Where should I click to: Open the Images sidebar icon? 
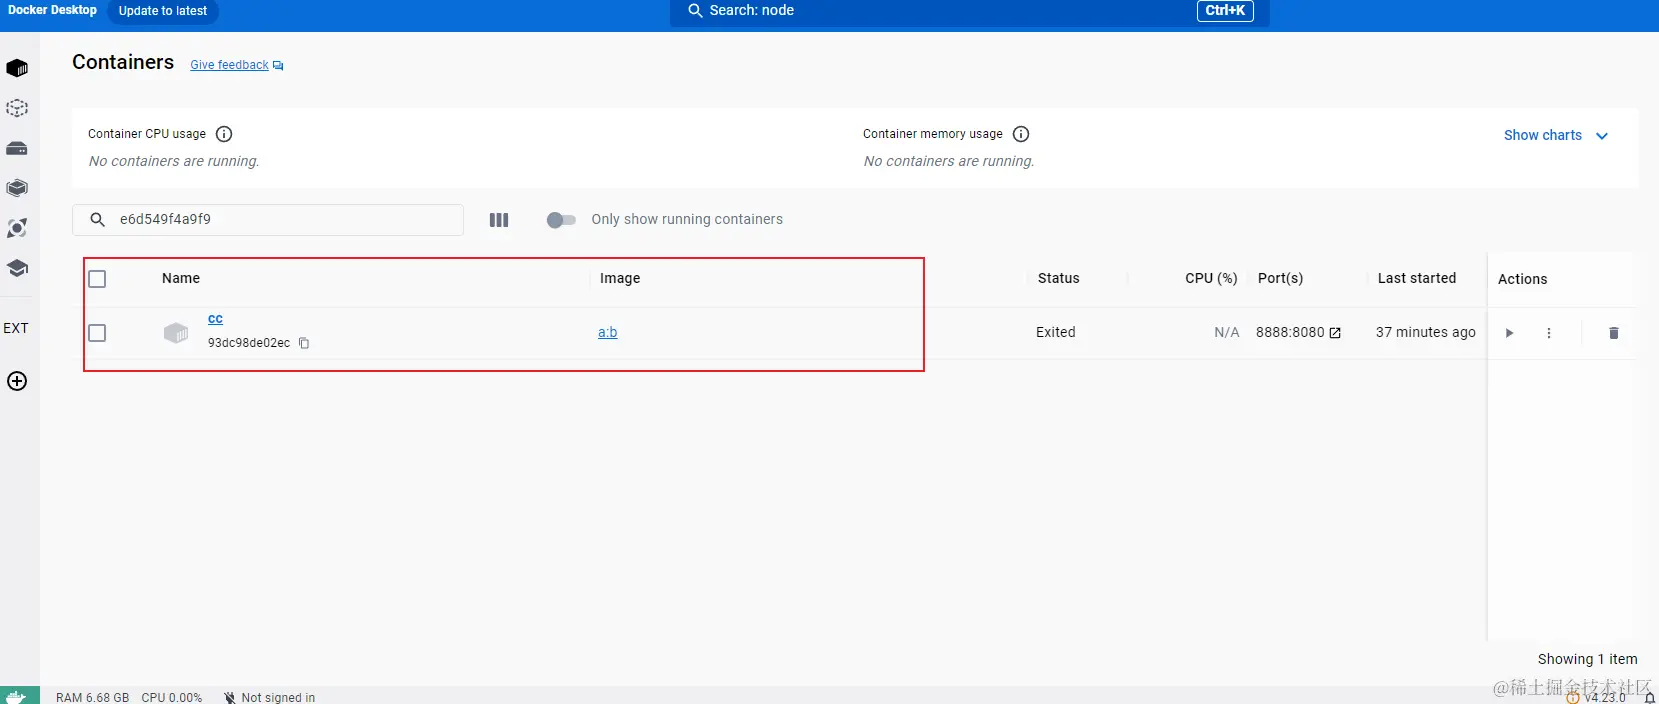pos(17,108)
